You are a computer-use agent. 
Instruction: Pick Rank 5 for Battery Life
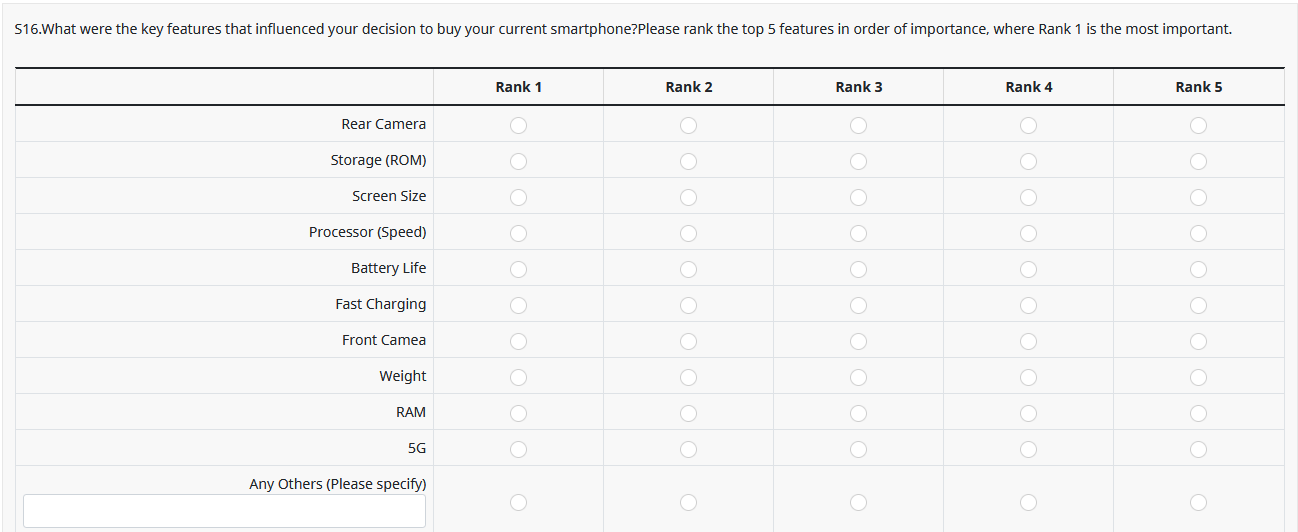tap(1198, 269)
